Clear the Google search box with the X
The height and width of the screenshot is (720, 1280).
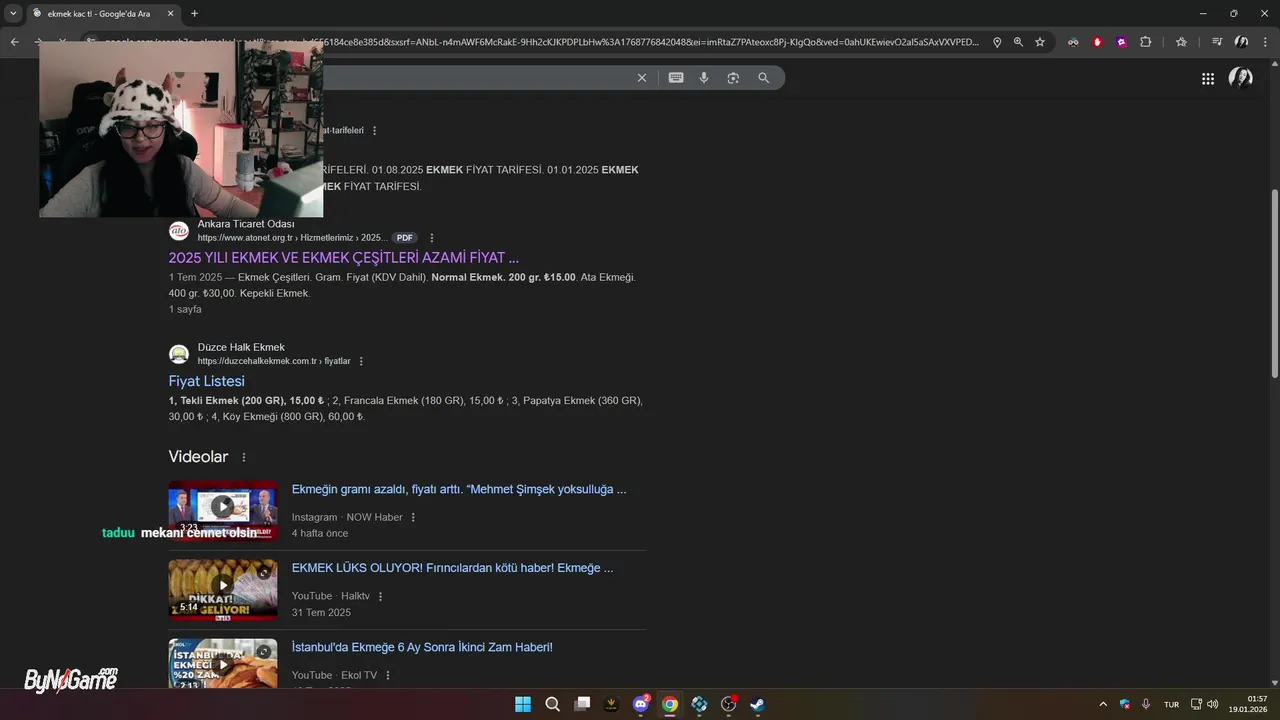tap(642, 78)
